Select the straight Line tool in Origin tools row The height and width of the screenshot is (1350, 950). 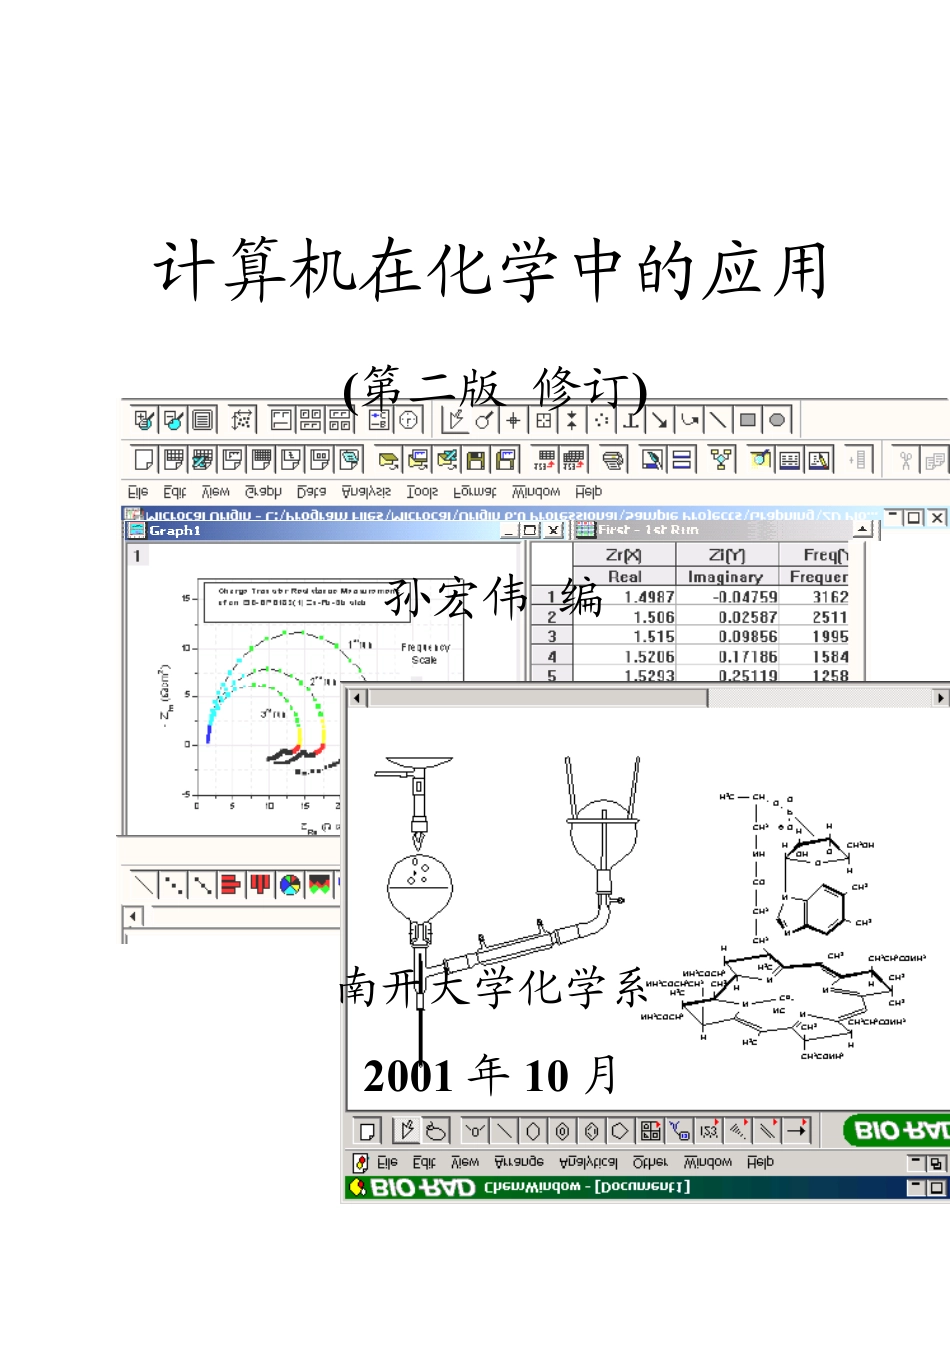pyautogui.click(x=718, y=420)
